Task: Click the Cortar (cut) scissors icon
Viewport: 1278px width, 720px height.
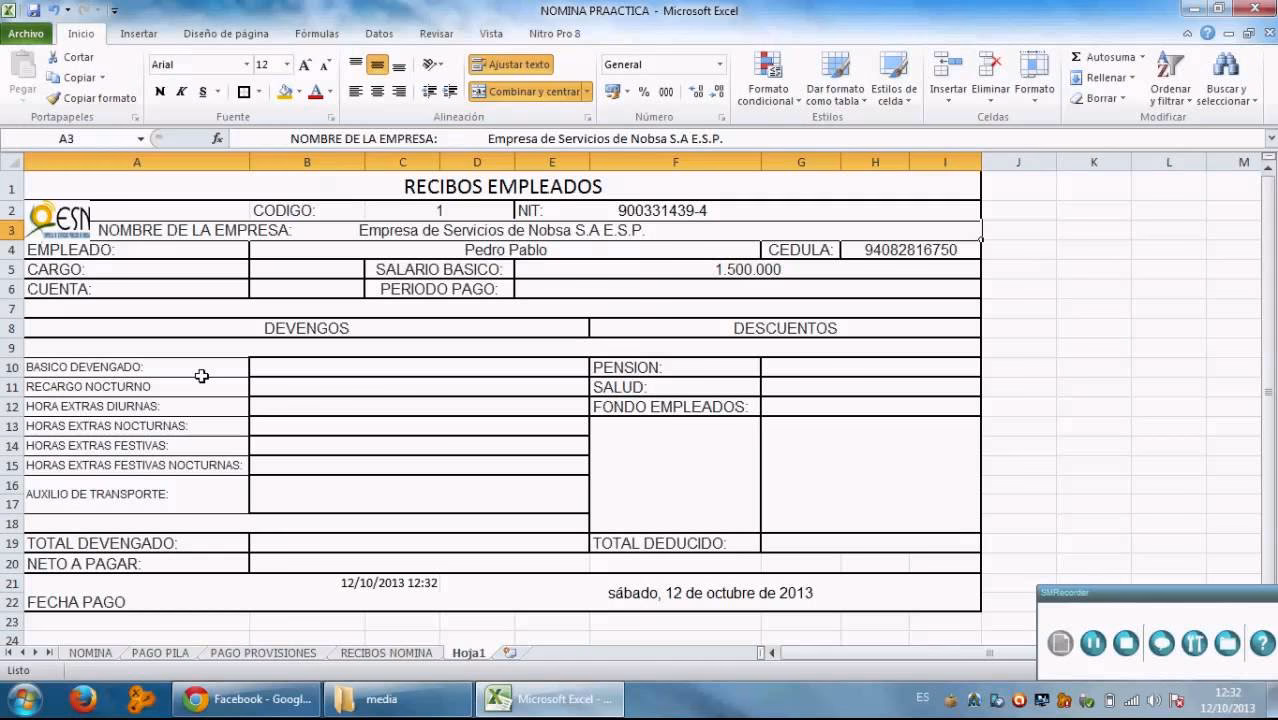Action: 54,57
